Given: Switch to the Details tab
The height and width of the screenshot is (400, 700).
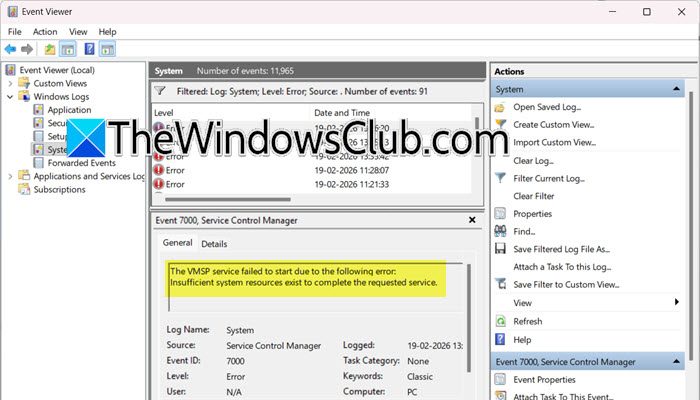Looking at the screenshot, I should [214, 244].
